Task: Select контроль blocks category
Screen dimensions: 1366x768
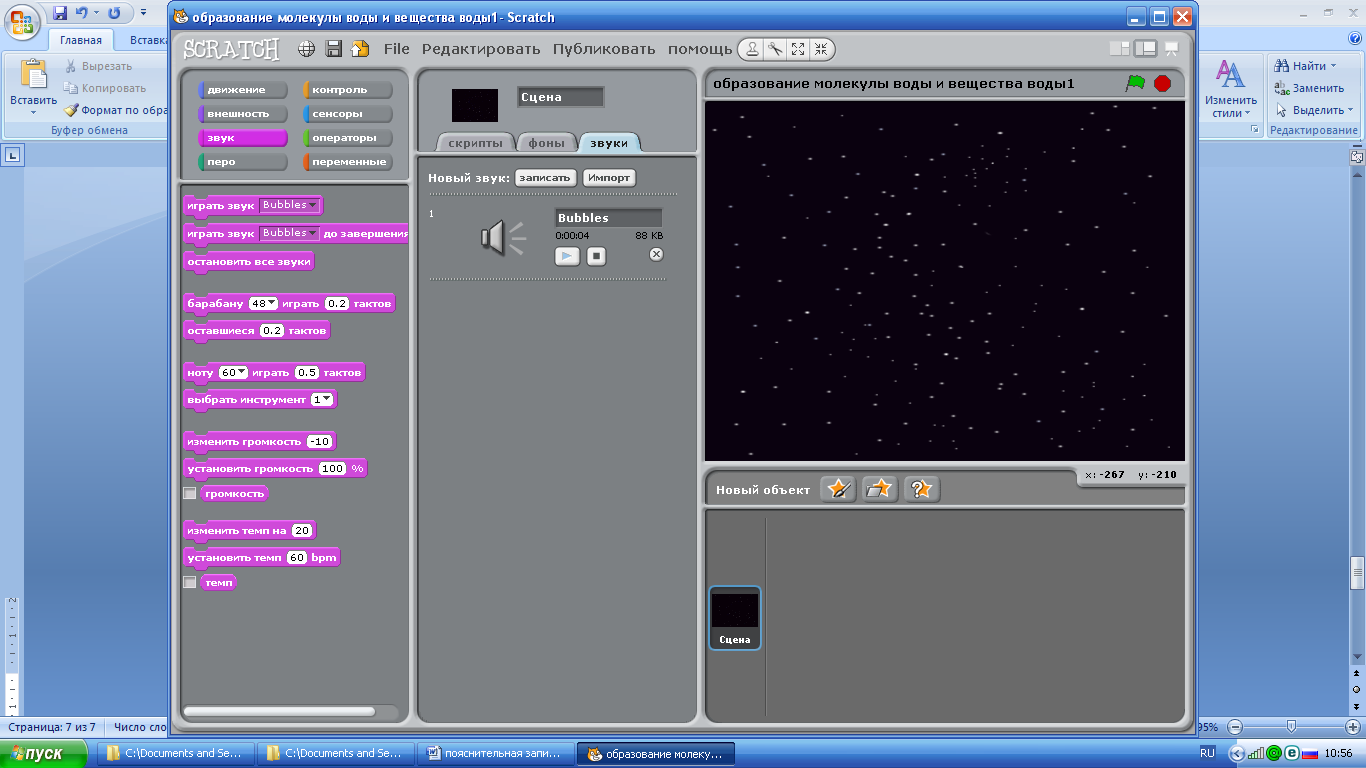Action: pyautogui.click(x=348, y=90)
